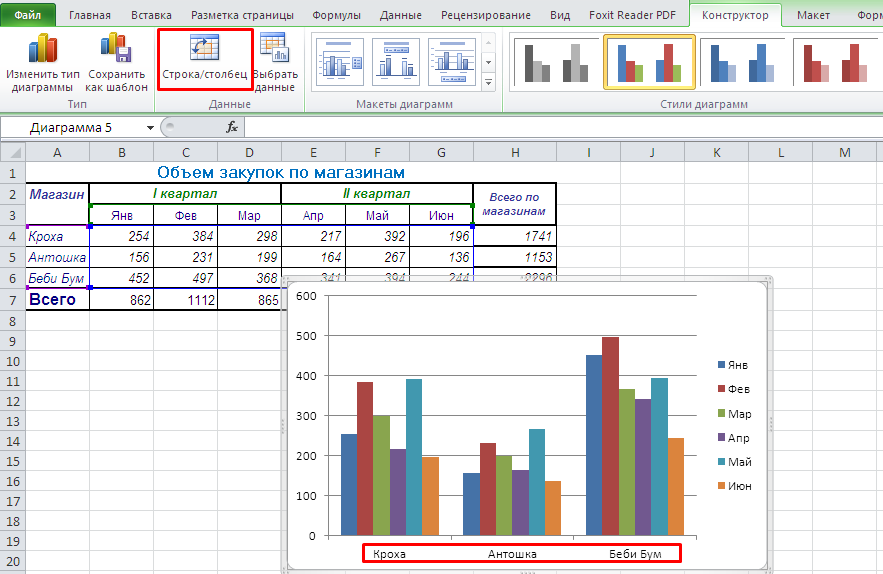The width and height of the screenshot is (883, 574).
Task: Click the blue Янв legend color marker
Action: [722, 366]
